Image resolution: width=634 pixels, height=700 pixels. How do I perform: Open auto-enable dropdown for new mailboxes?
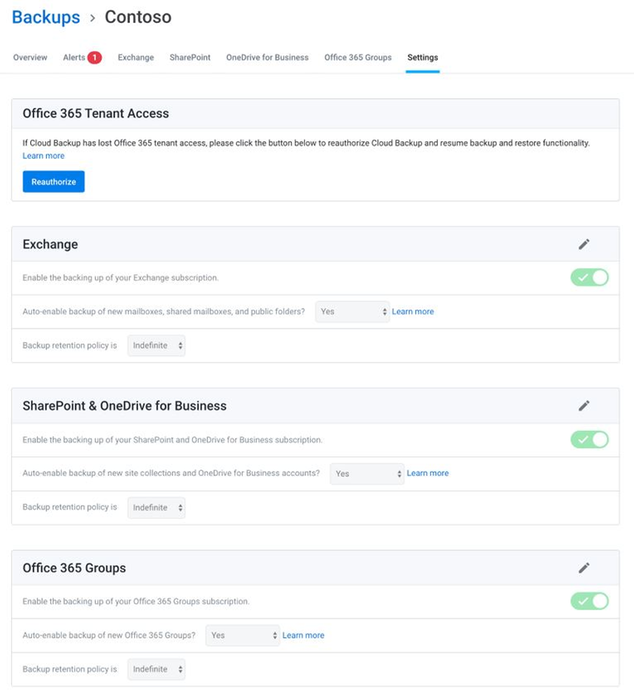[352, 312]
